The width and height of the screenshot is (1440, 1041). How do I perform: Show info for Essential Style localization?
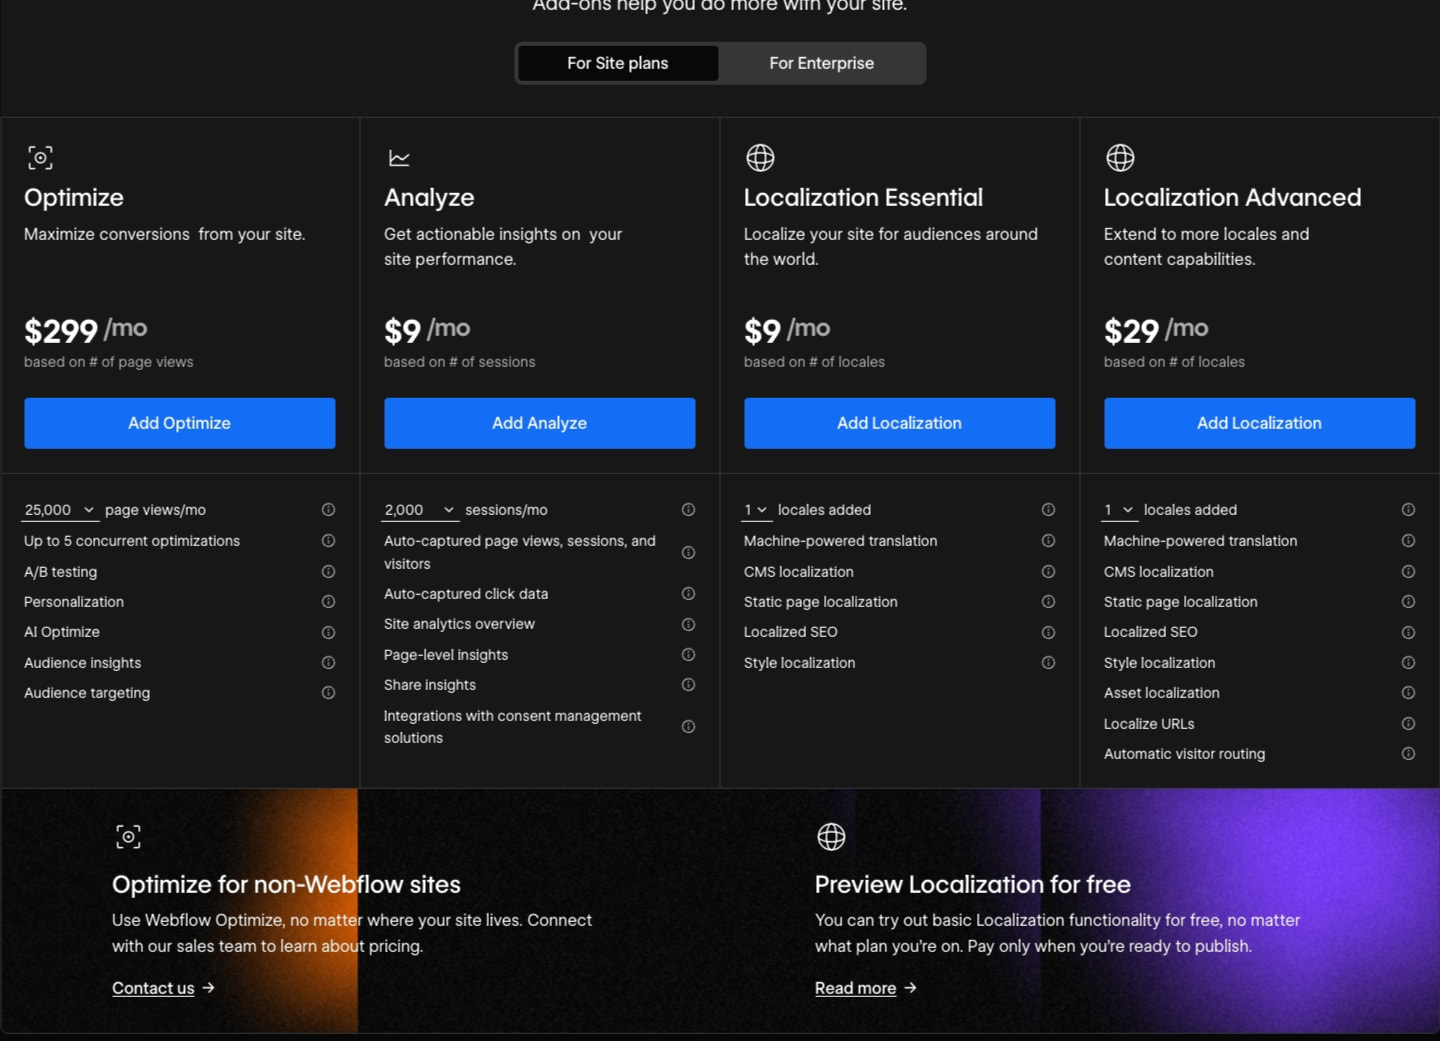tap(1048, 663)
